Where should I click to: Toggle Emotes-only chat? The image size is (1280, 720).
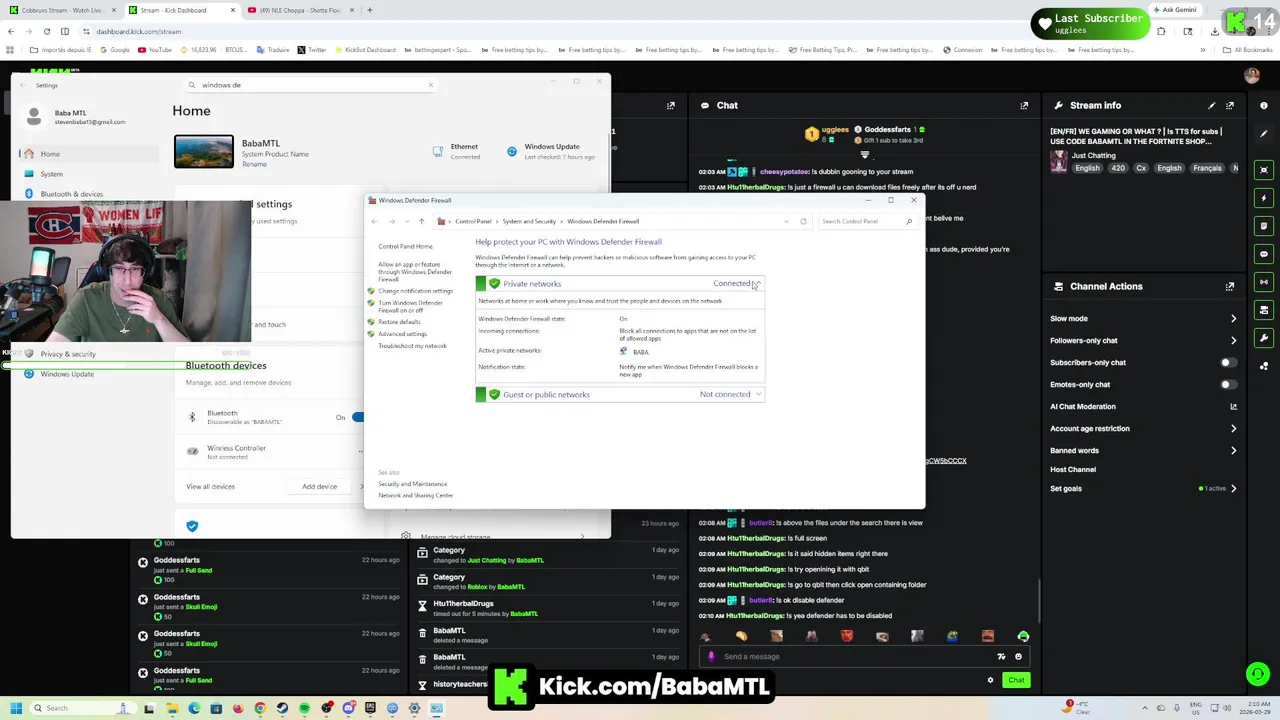pos(1229,385)
